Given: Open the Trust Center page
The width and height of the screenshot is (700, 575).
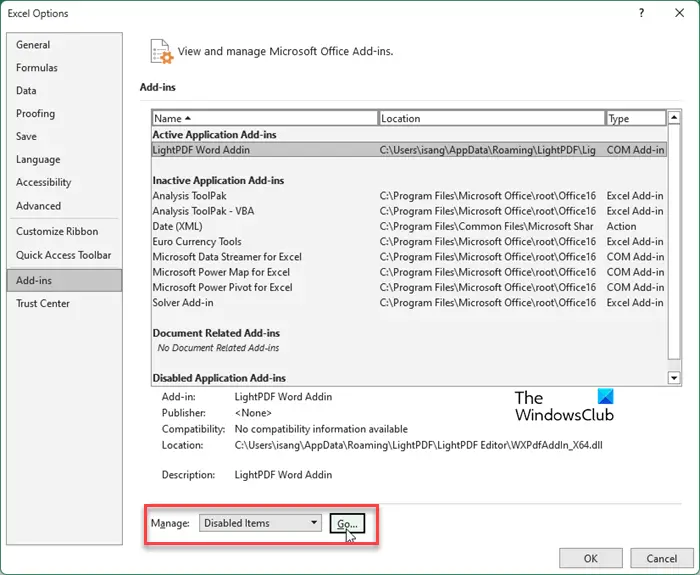Looking at the screenshot, I should (64, 304).
